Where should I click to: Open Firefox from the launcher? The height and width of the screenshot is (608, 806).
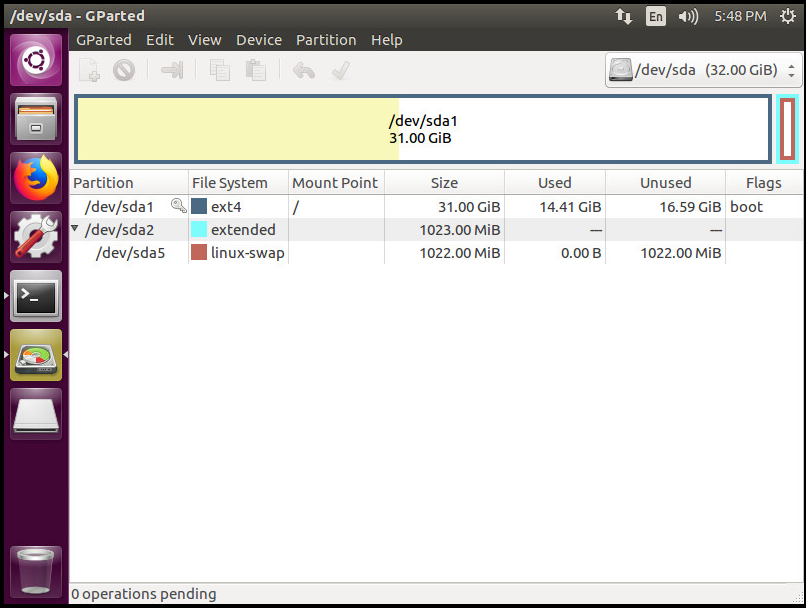click(36, 180)
